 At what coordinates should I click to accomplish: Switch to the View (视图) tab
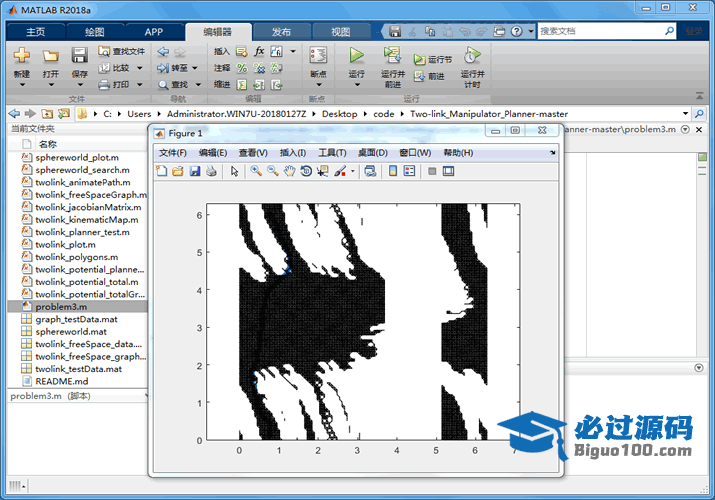click(341, 32)
